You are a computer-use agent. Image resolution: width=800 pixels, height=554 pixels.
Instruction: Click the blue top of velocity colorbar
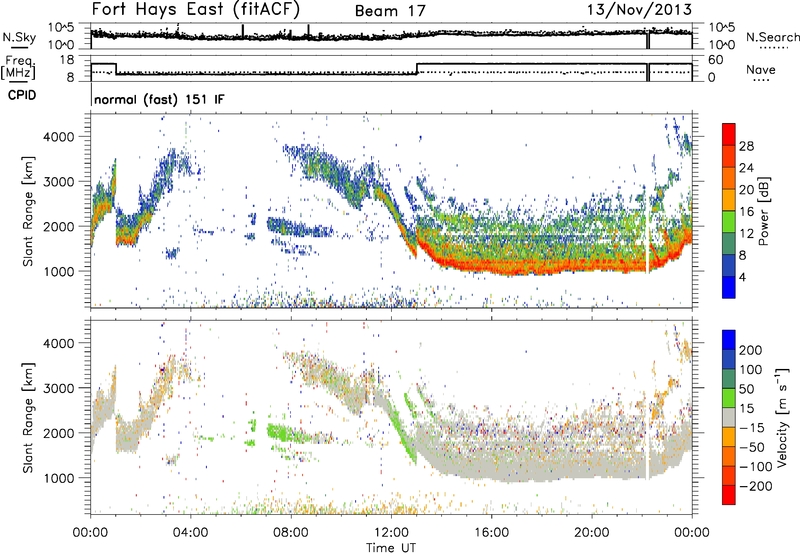[729, 340]
